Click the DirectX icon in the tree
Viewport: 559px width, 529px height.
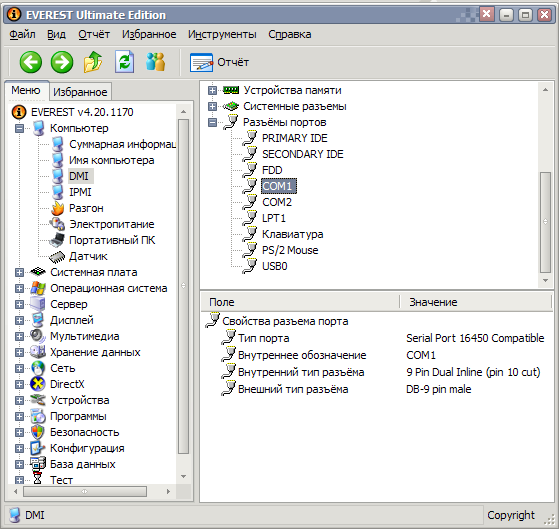click(x=38, y=384)
